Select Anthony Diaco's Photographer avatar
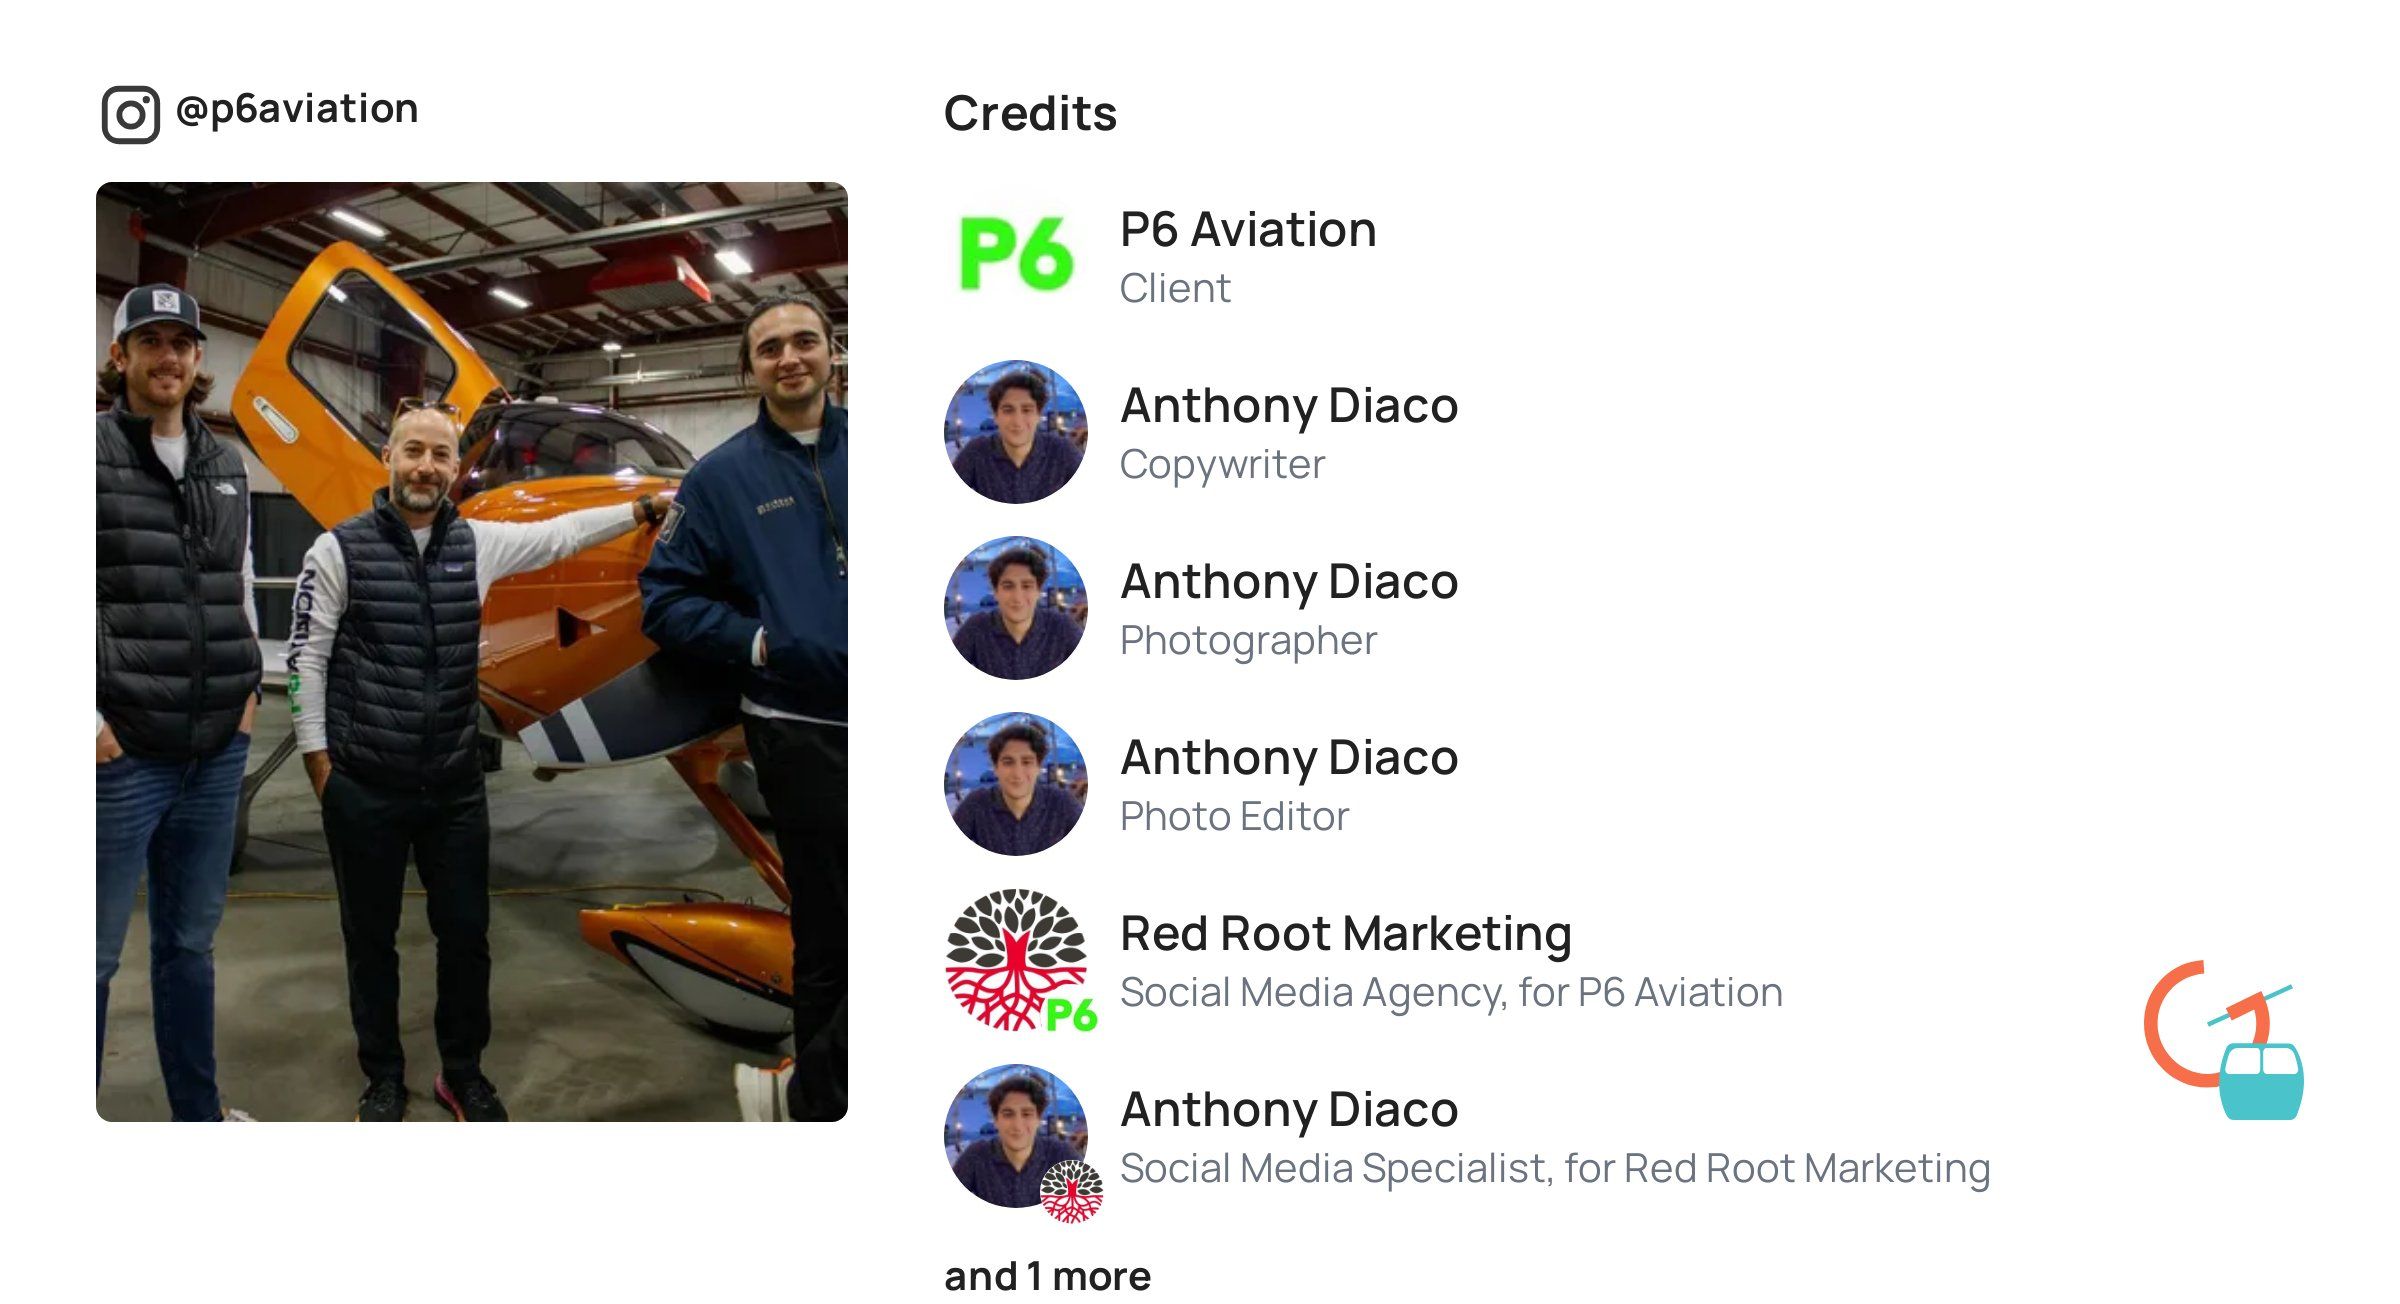2400x1304 pixels. (1016, 608)
